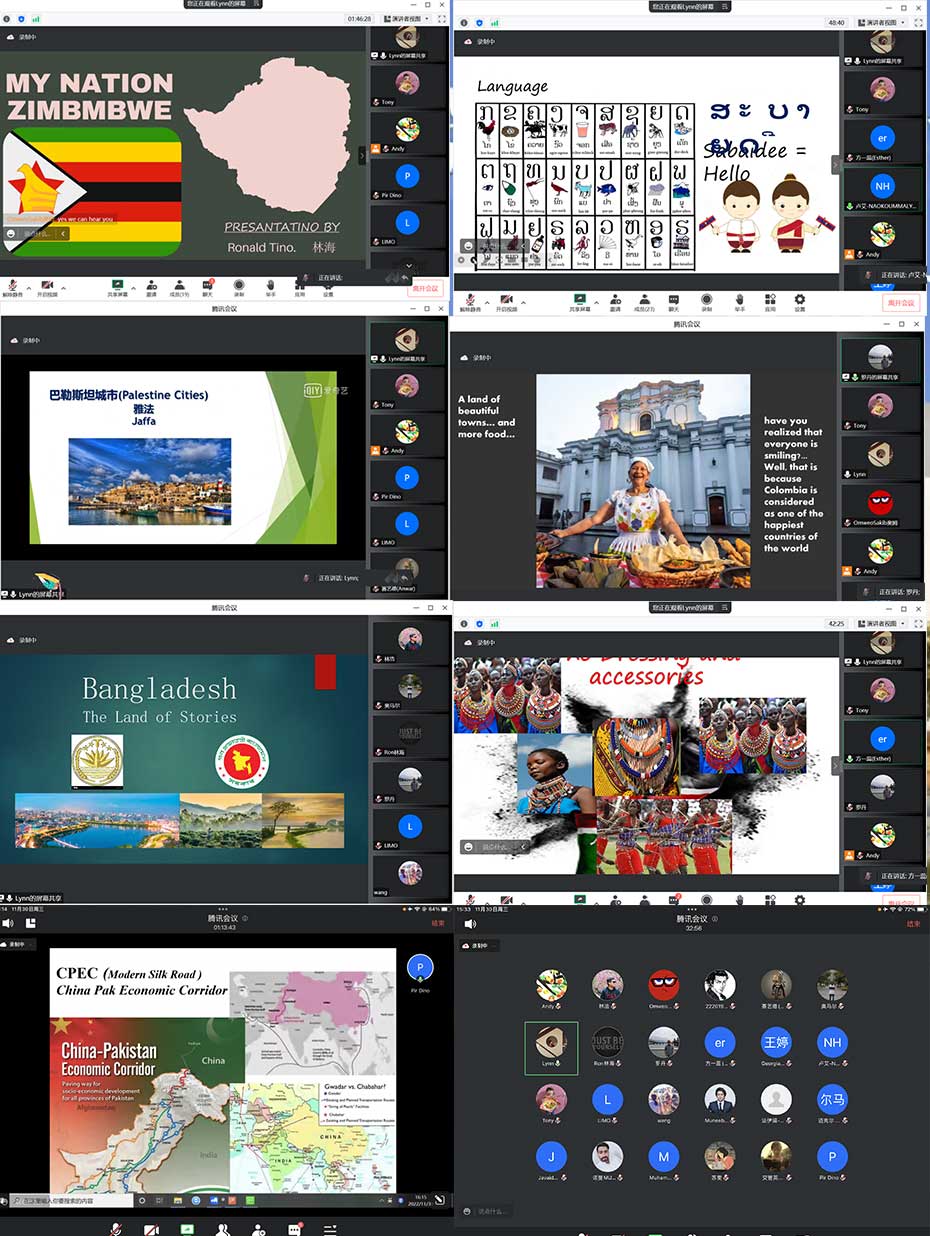Open share screen options arrow in Laos meeting
The image size is (930, 1236).
tap(596, 300)
